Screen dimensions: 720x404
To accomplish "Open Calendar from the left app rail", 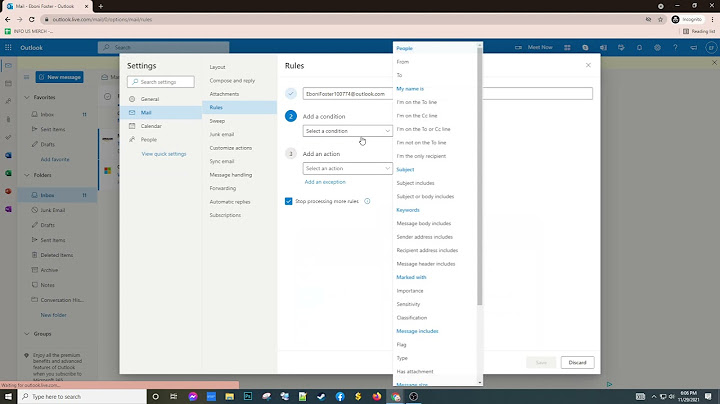I will pos(8,83).
